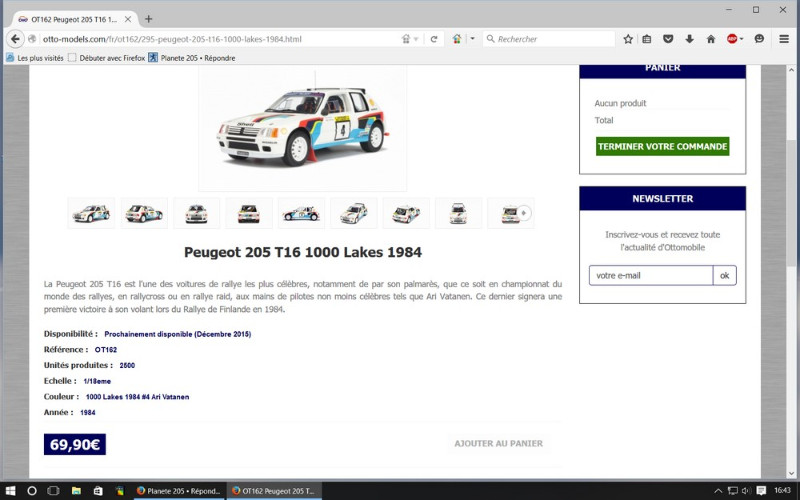Click the AJOUTER AU PANIER button
Viewport: 800px width, 500px height.
click(498, 443)
